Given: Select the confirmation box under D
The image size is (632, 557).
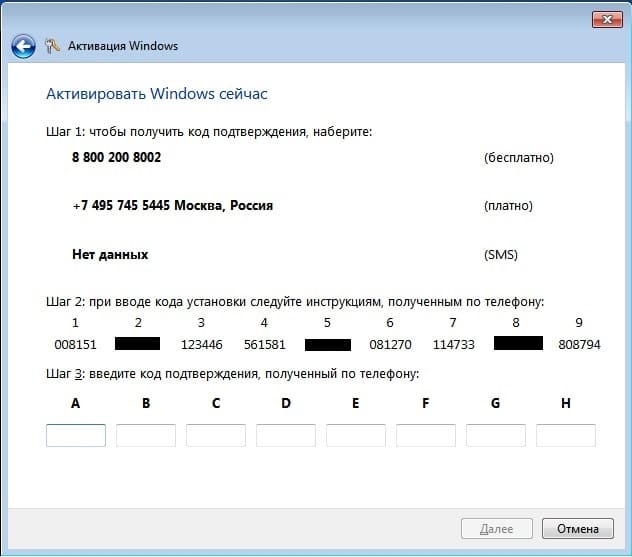Looking at the screenshot, I should click(x=286, y=435).
